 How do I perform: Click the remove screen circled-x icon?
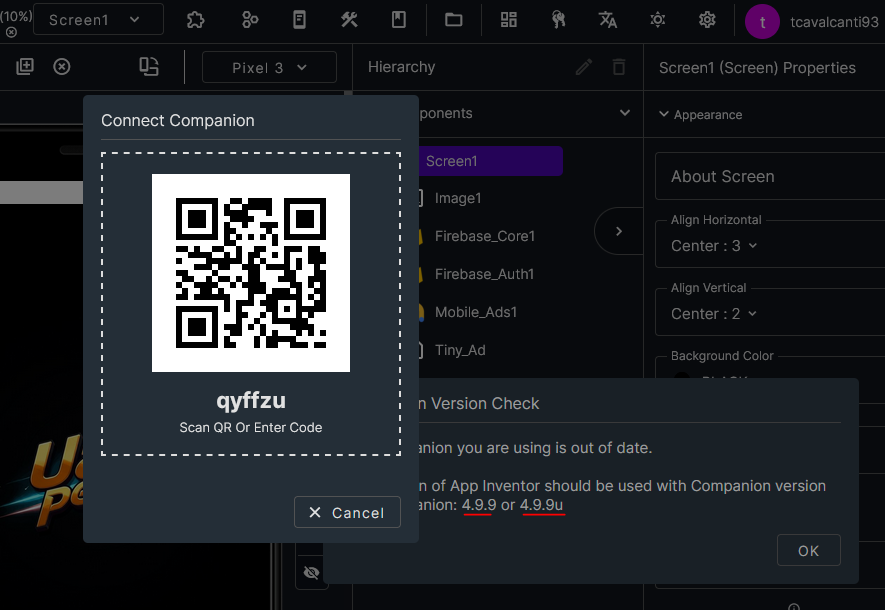coord(62,67)
